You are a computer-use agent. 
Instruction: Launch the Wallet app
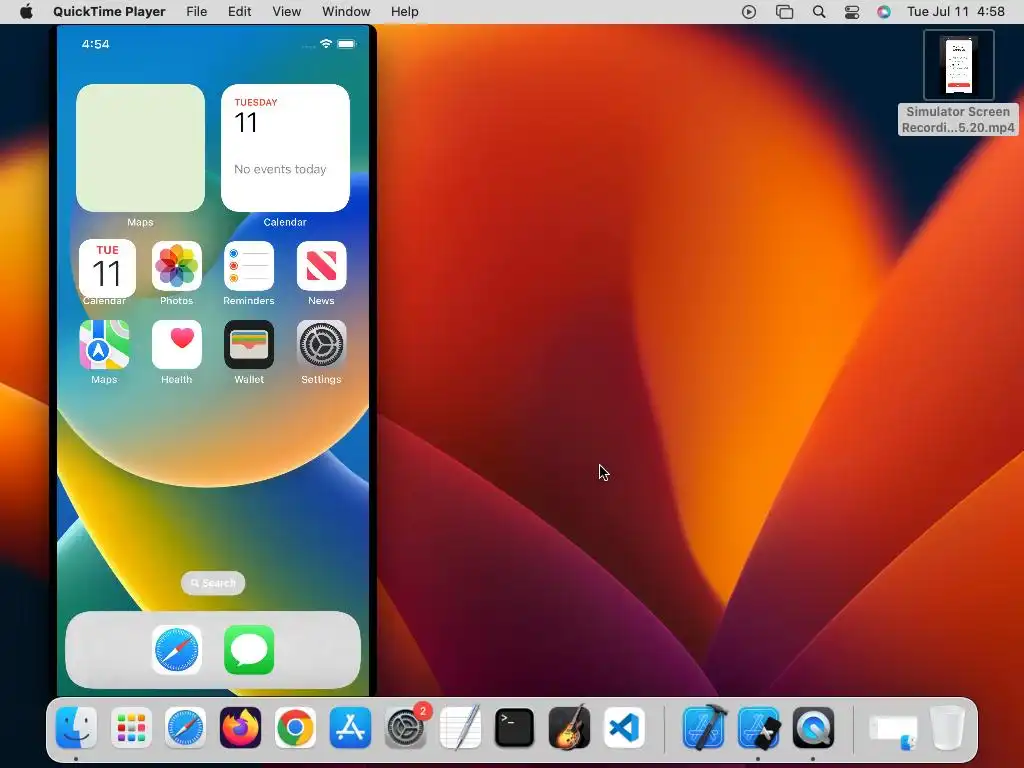[x=249, y=345]
